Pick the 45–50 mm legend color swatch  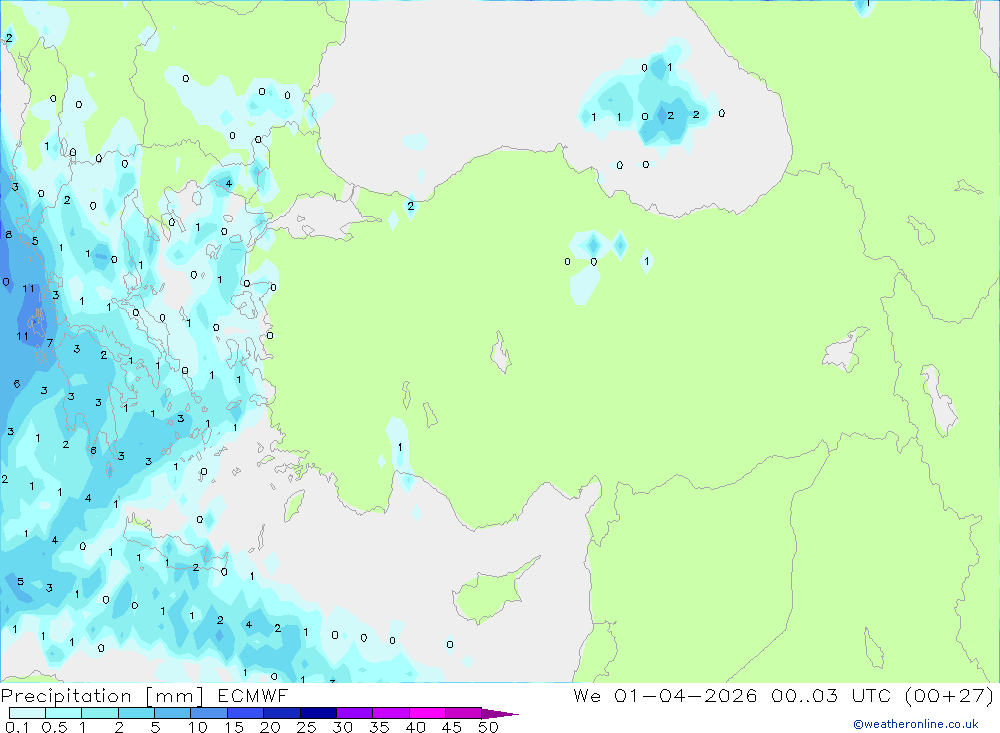click(x=464, y=713)
